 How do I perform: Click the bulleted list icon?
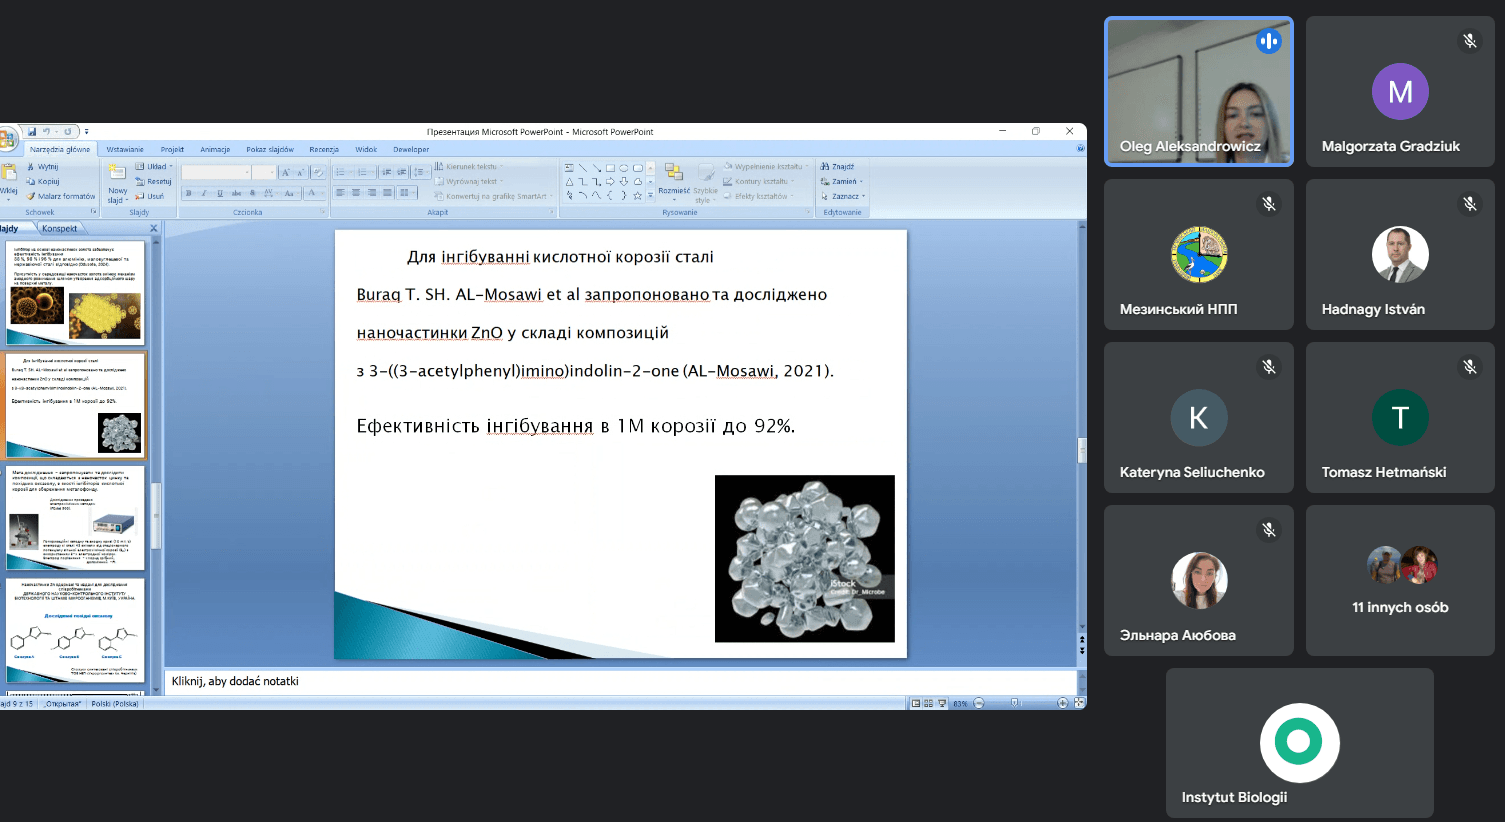point(342,172)
